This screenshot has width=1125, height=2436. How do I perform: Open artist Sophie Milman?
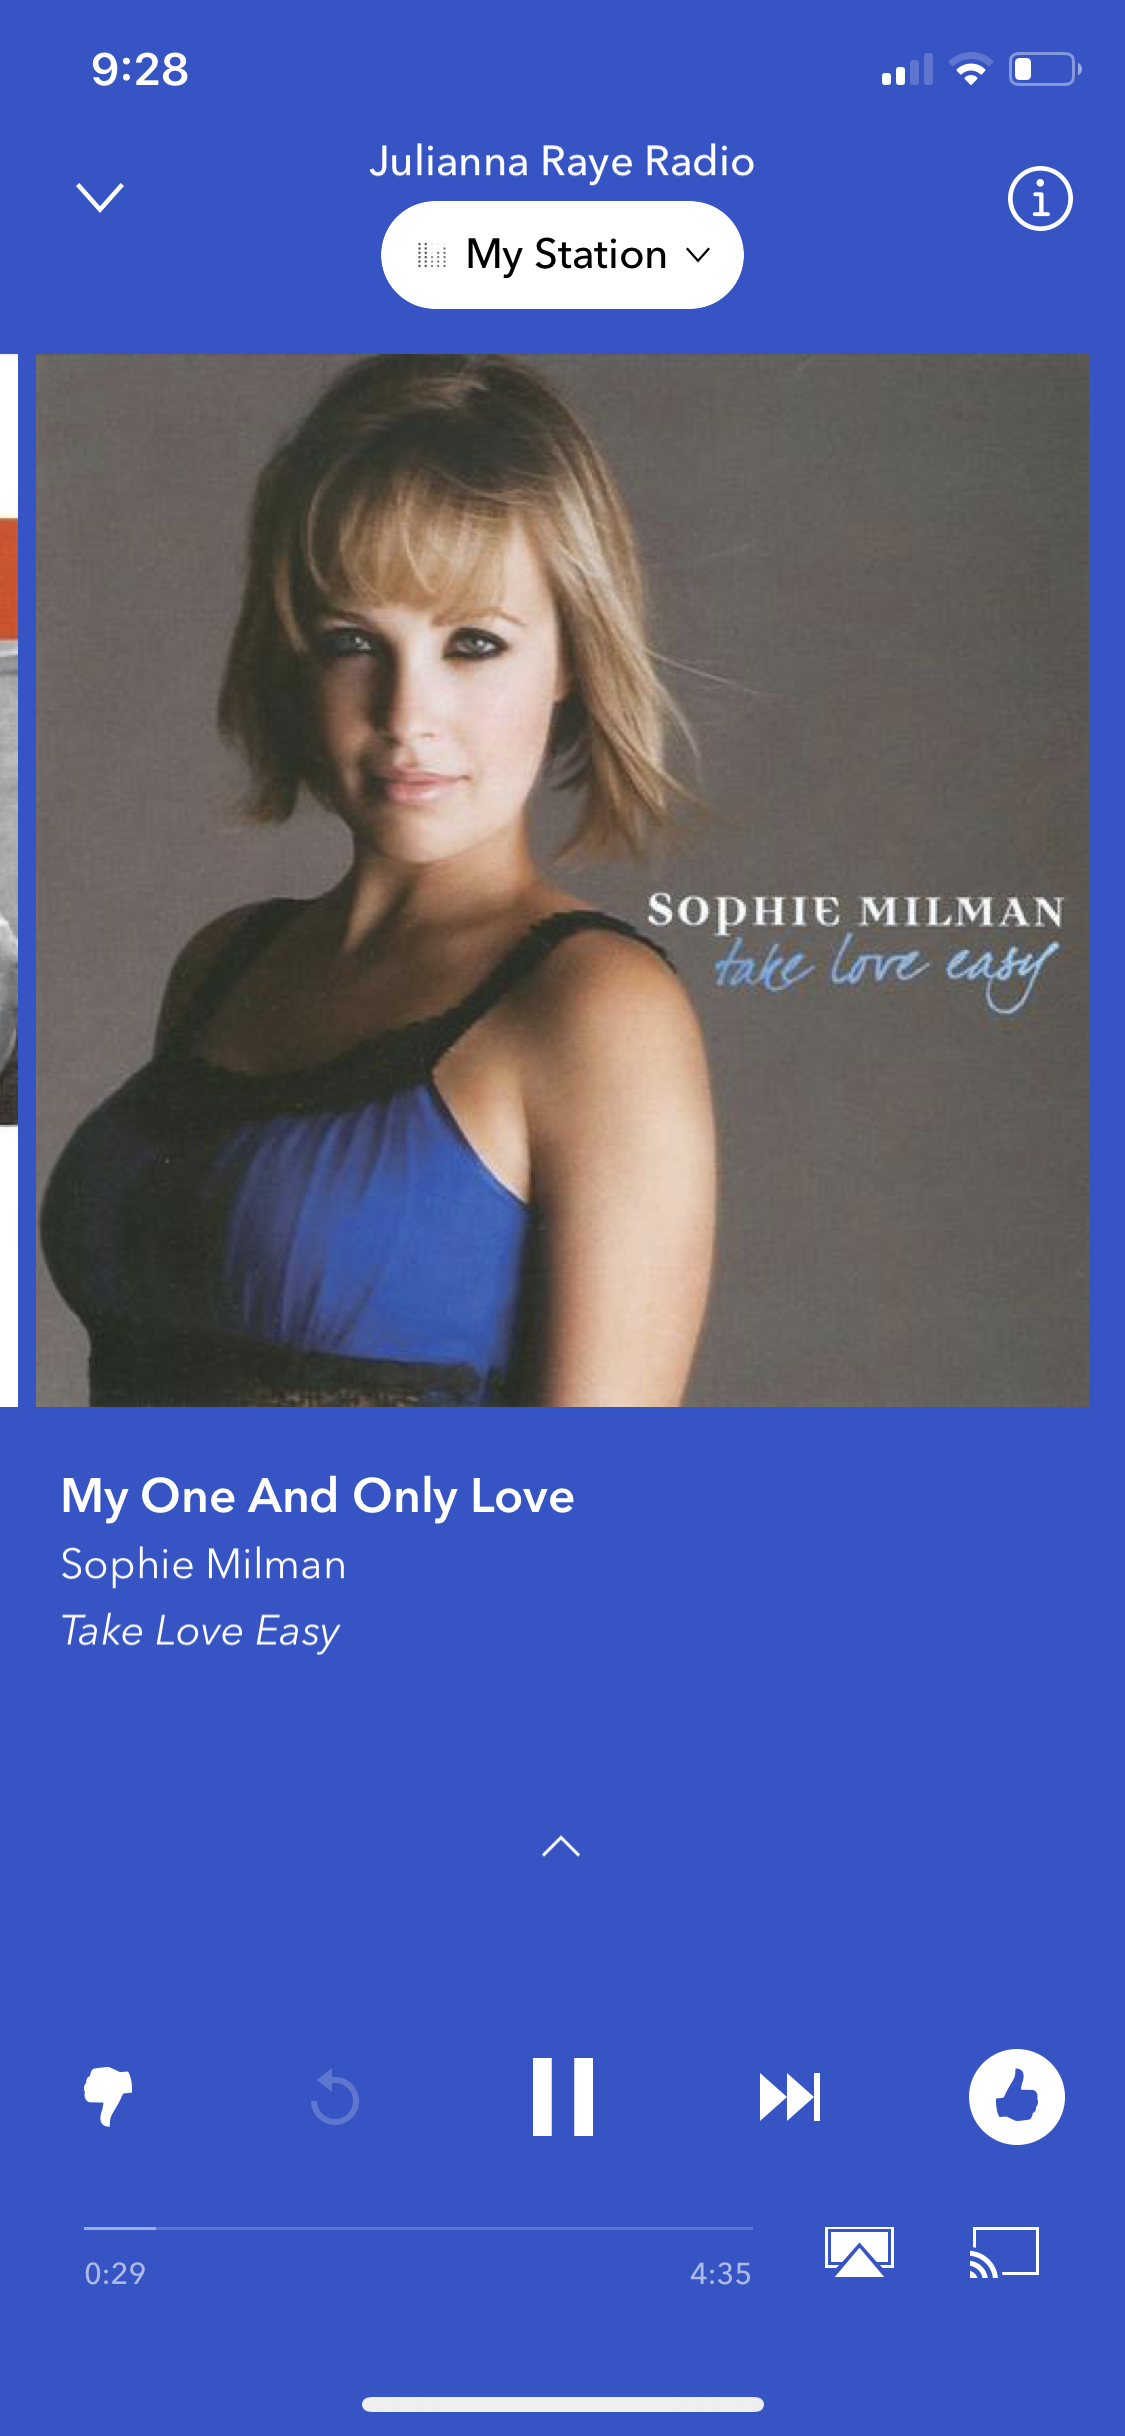204,1564
